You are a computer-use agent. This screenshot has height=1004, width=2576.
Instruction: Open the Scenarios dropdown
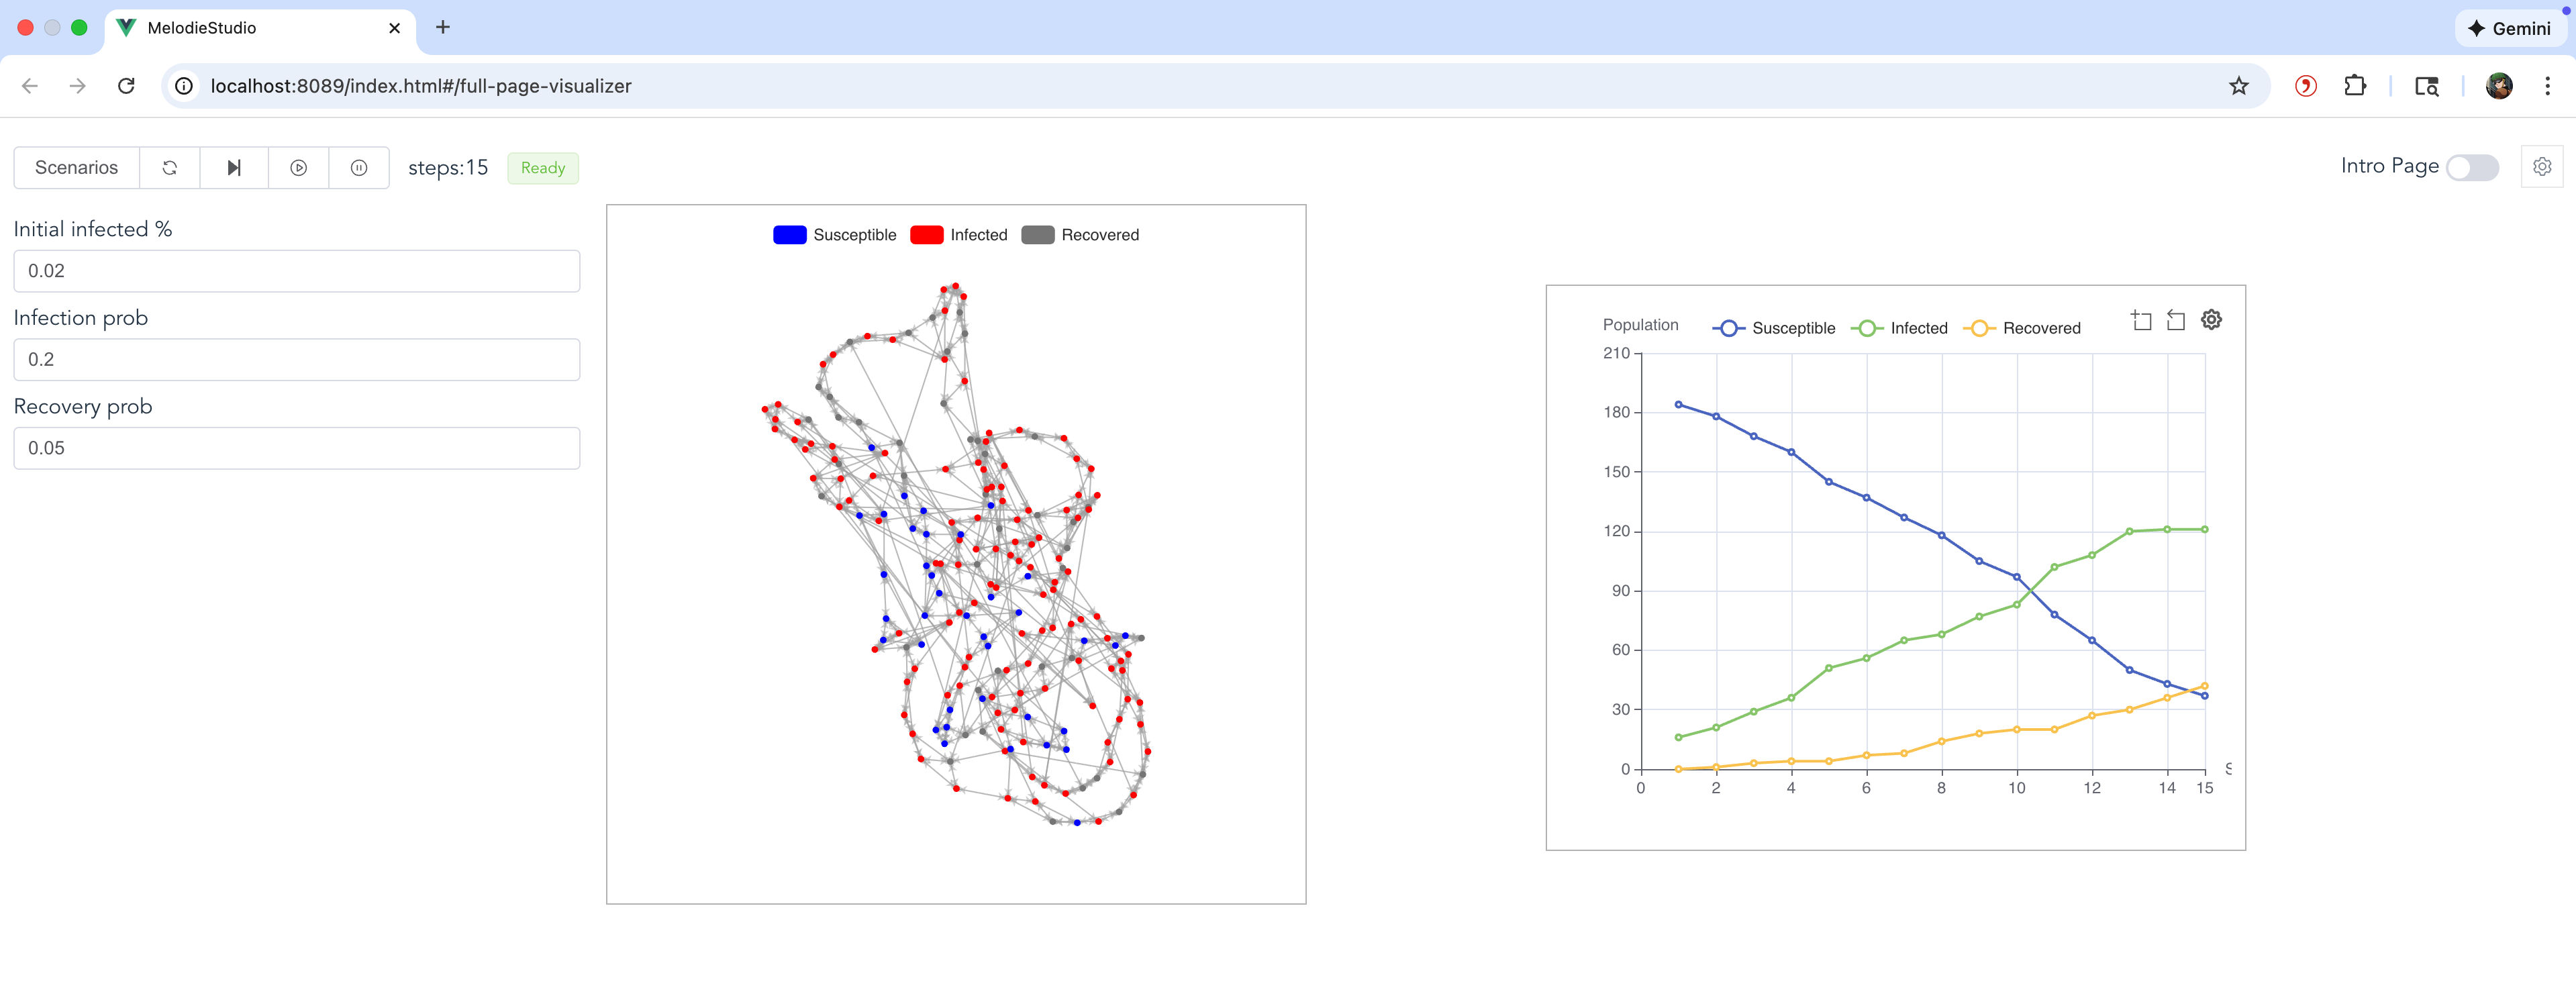[75, 167]
